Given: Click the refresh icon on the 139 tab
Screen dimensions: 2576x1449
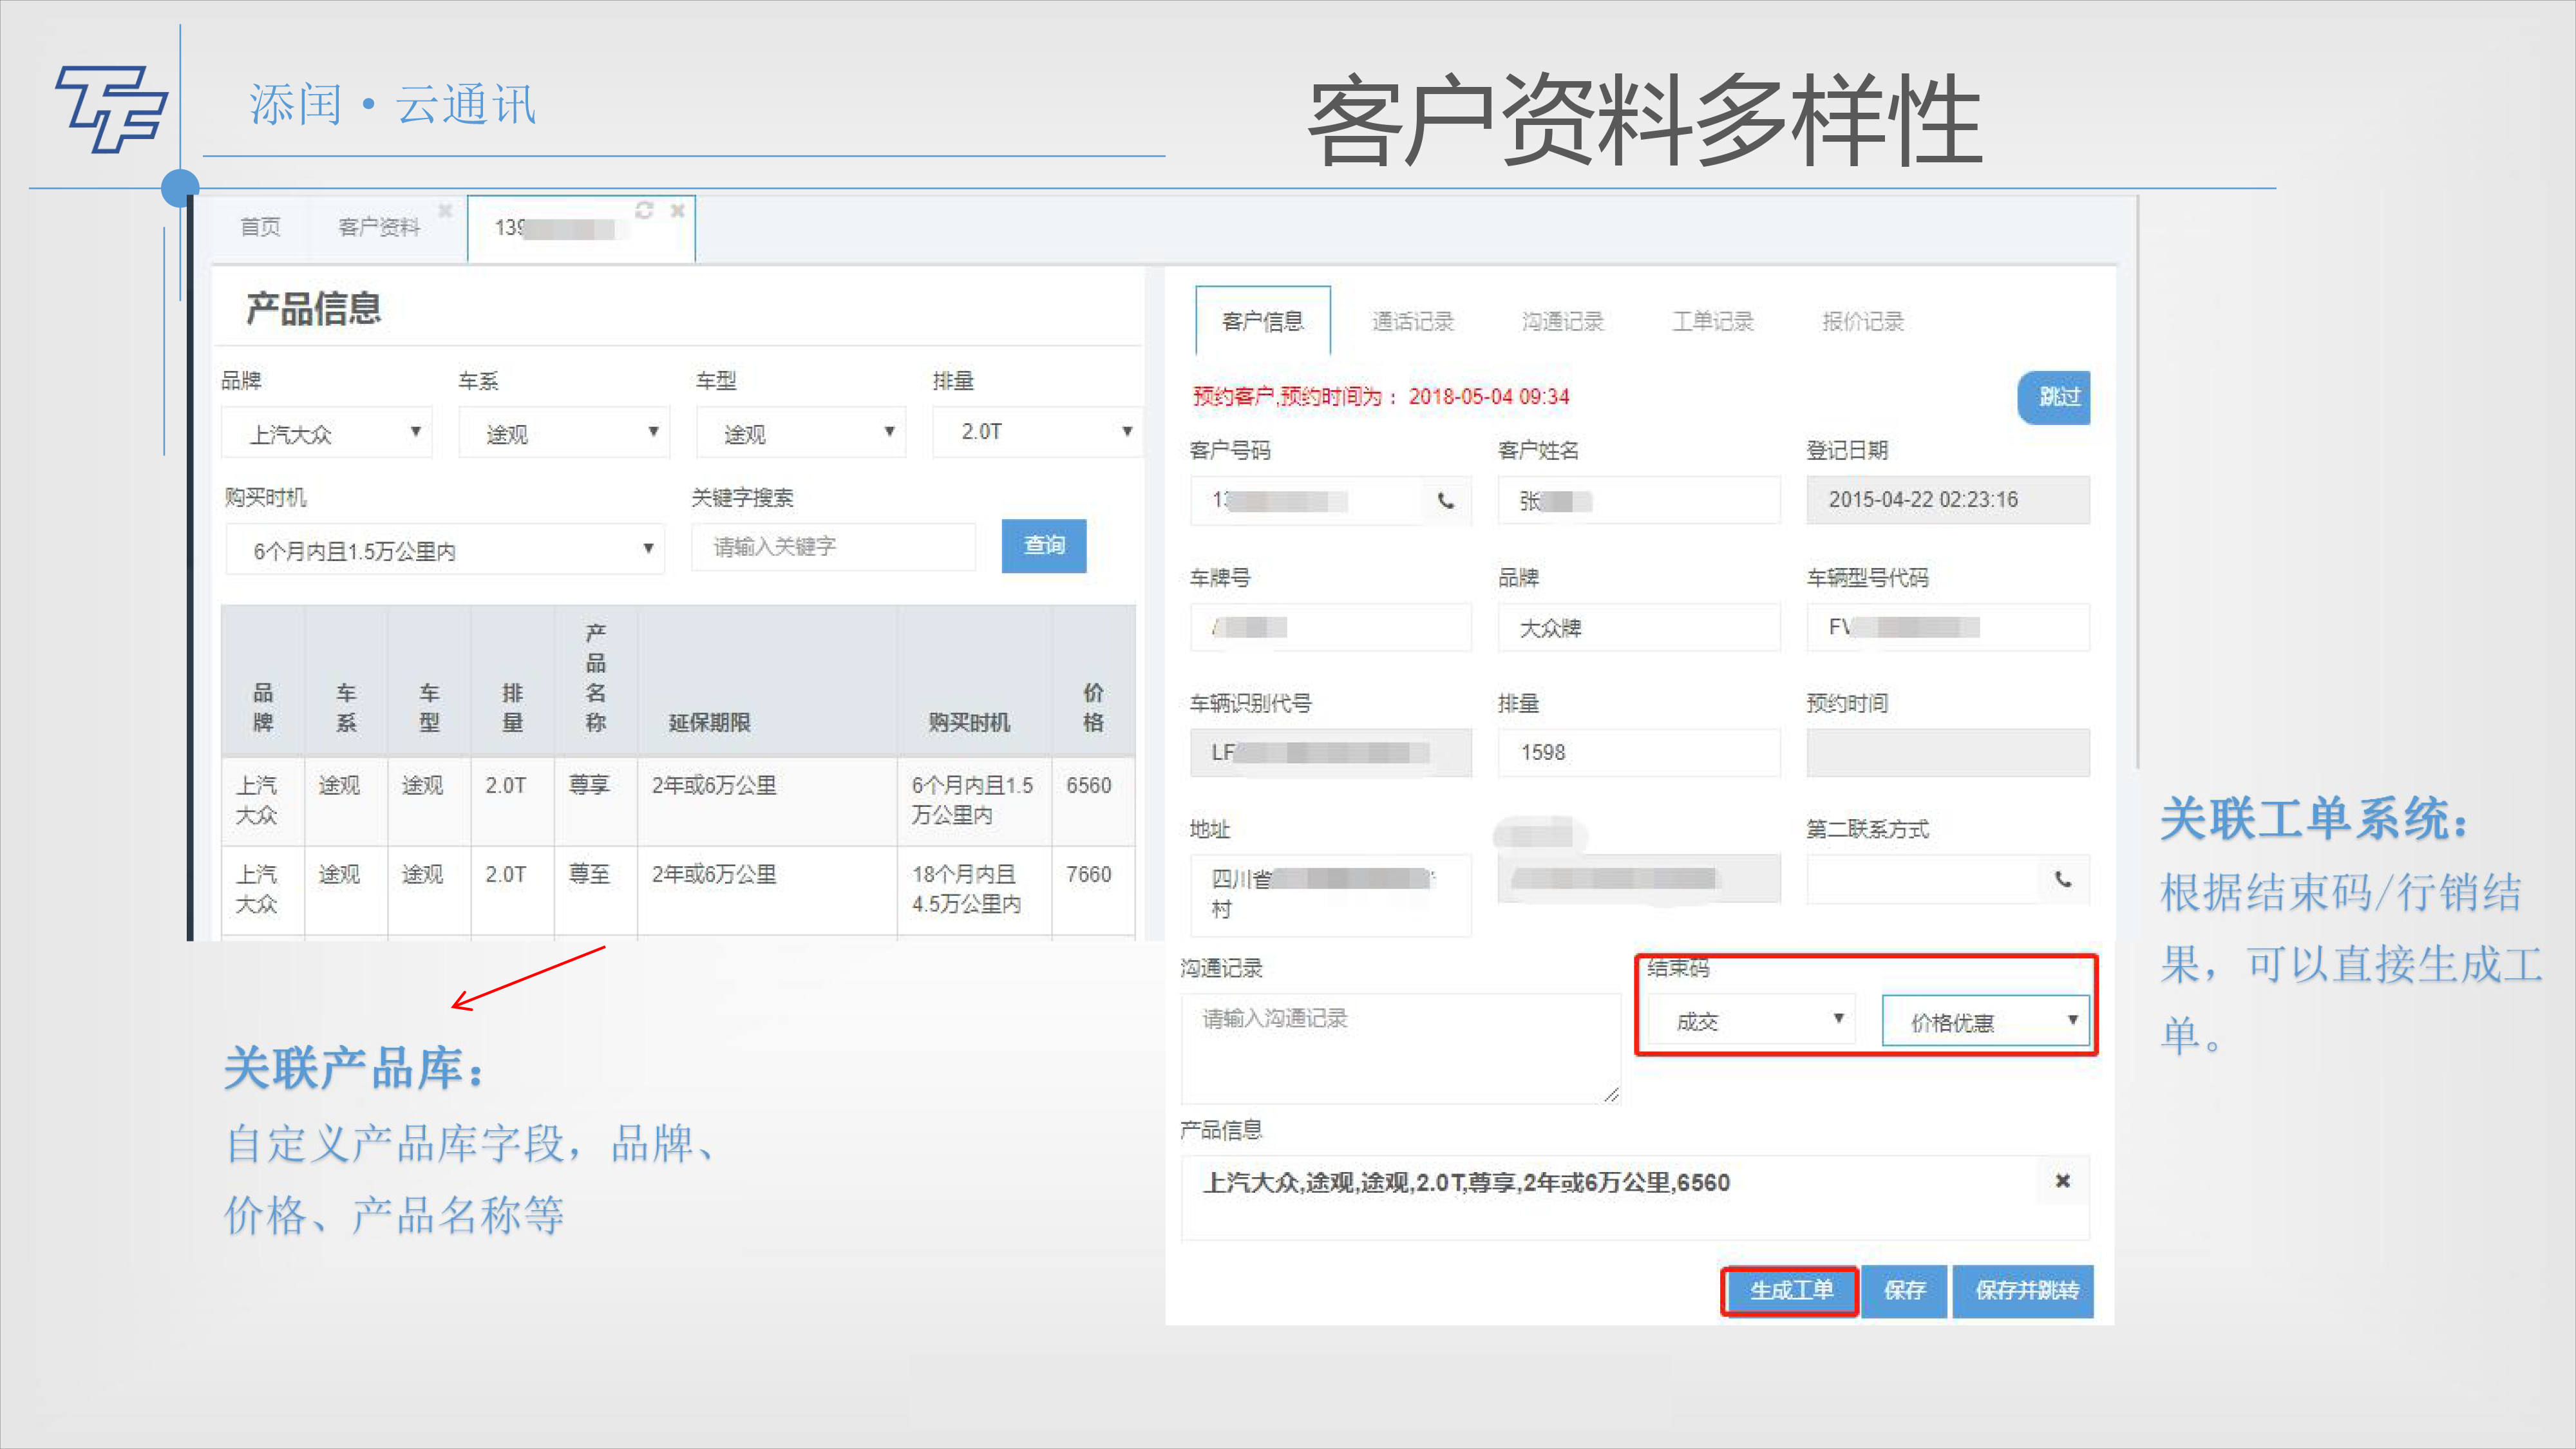Looking at the screenshot, I should [644, 210].
